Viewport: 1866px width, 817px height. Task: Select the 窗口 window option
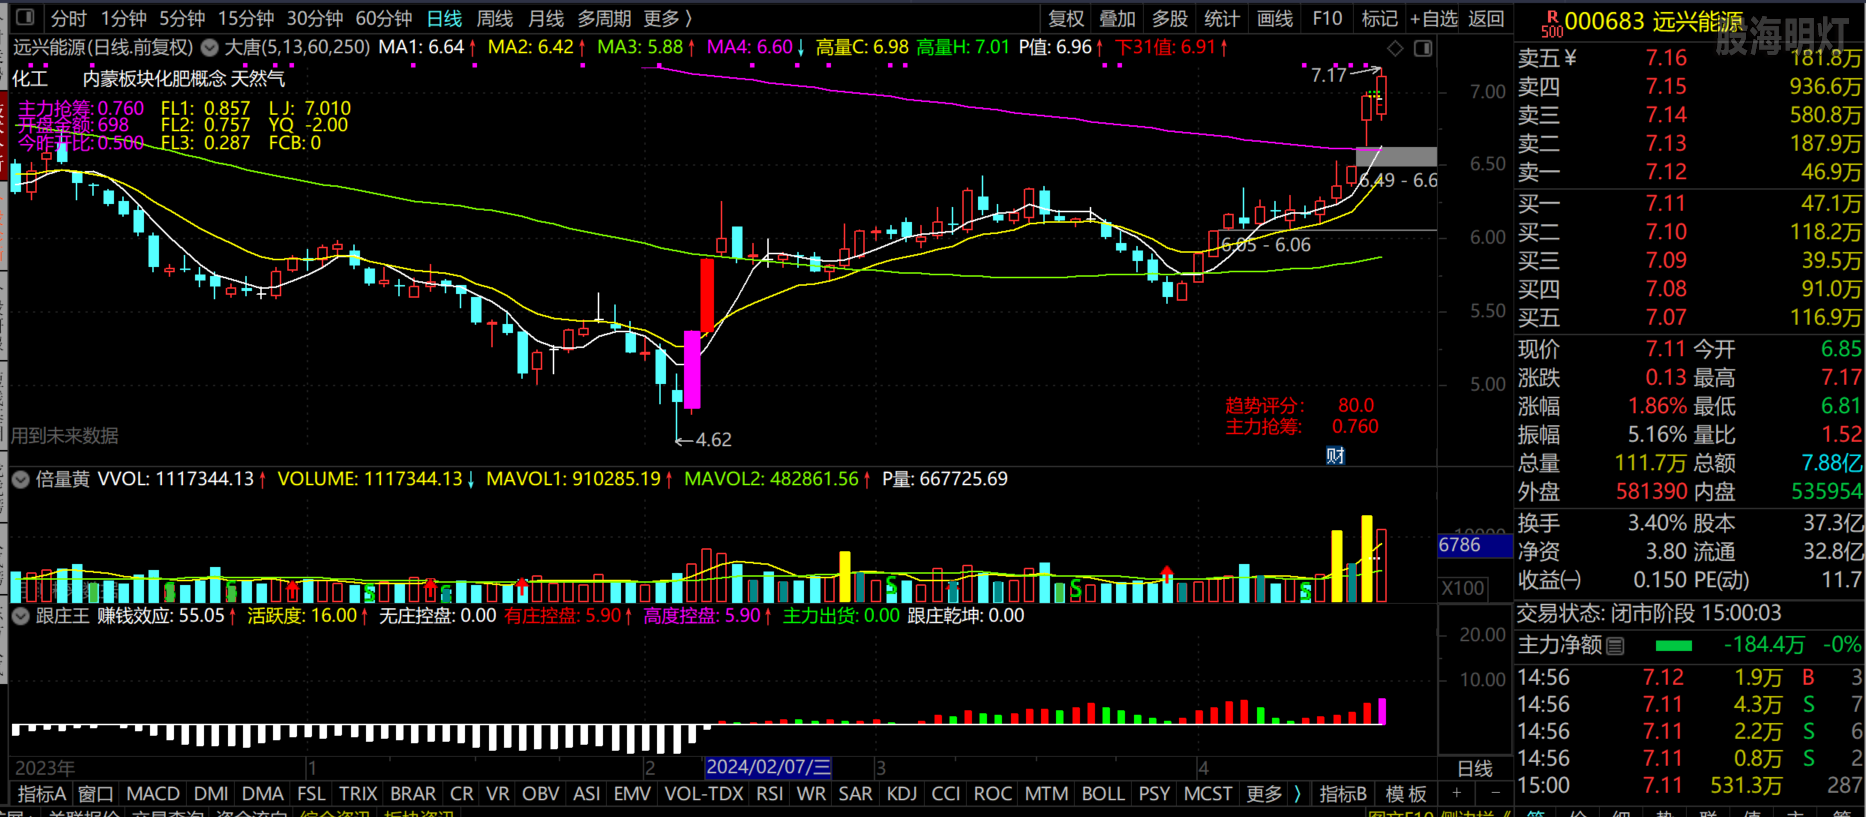click(96, 794)
